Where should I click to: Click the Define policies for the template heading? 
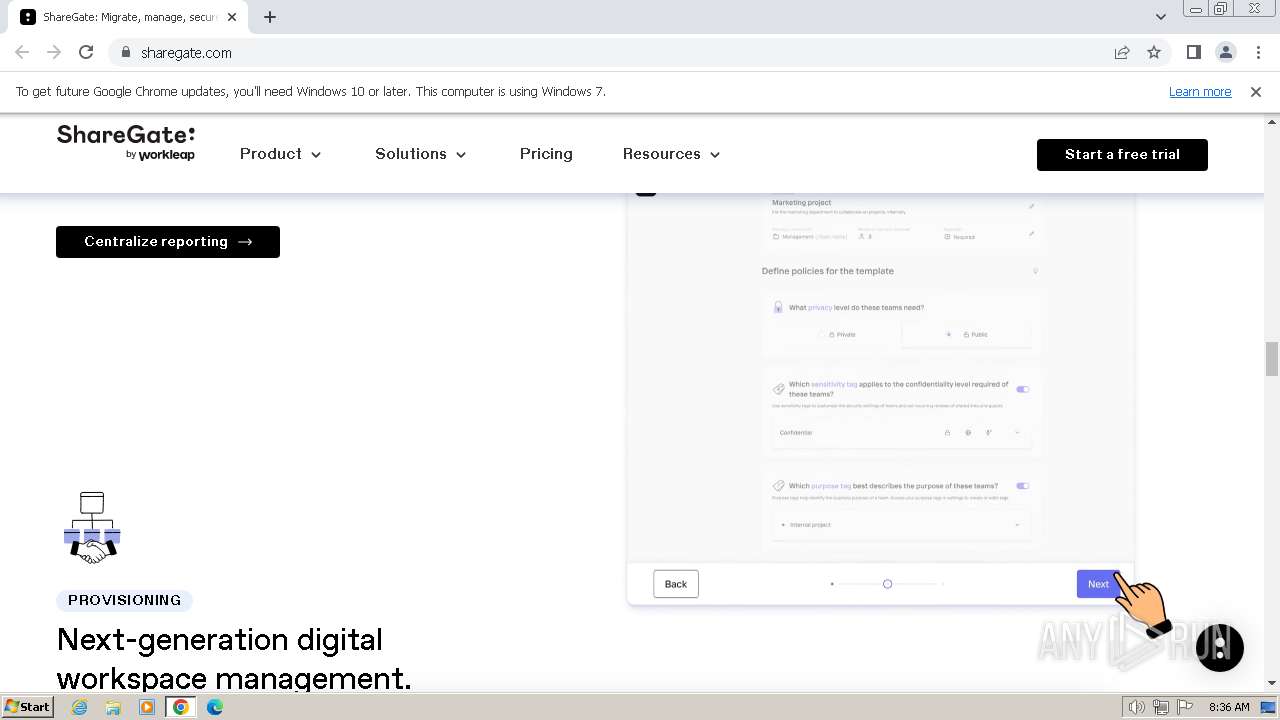tap(828, 271)
